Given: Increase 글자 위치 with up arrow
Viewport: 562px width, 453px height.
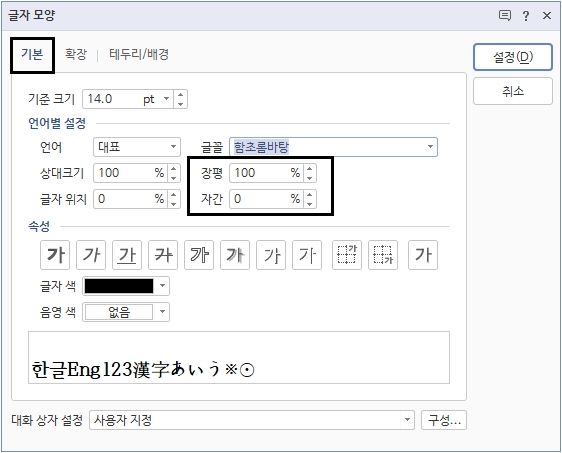Looking at the screenshot, I should [x=173, y=195].
